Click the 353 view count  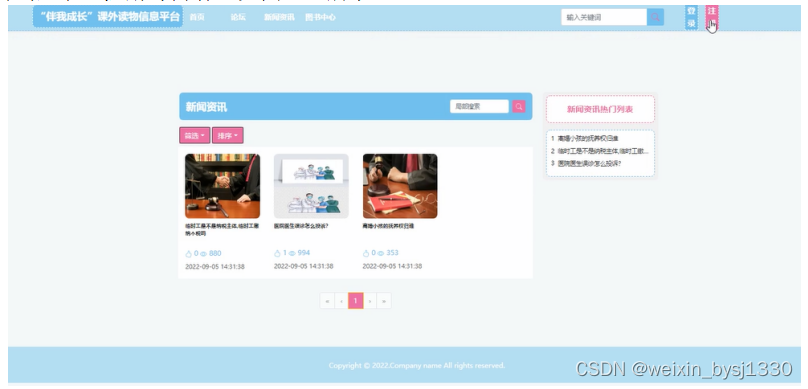click(392, 252)
